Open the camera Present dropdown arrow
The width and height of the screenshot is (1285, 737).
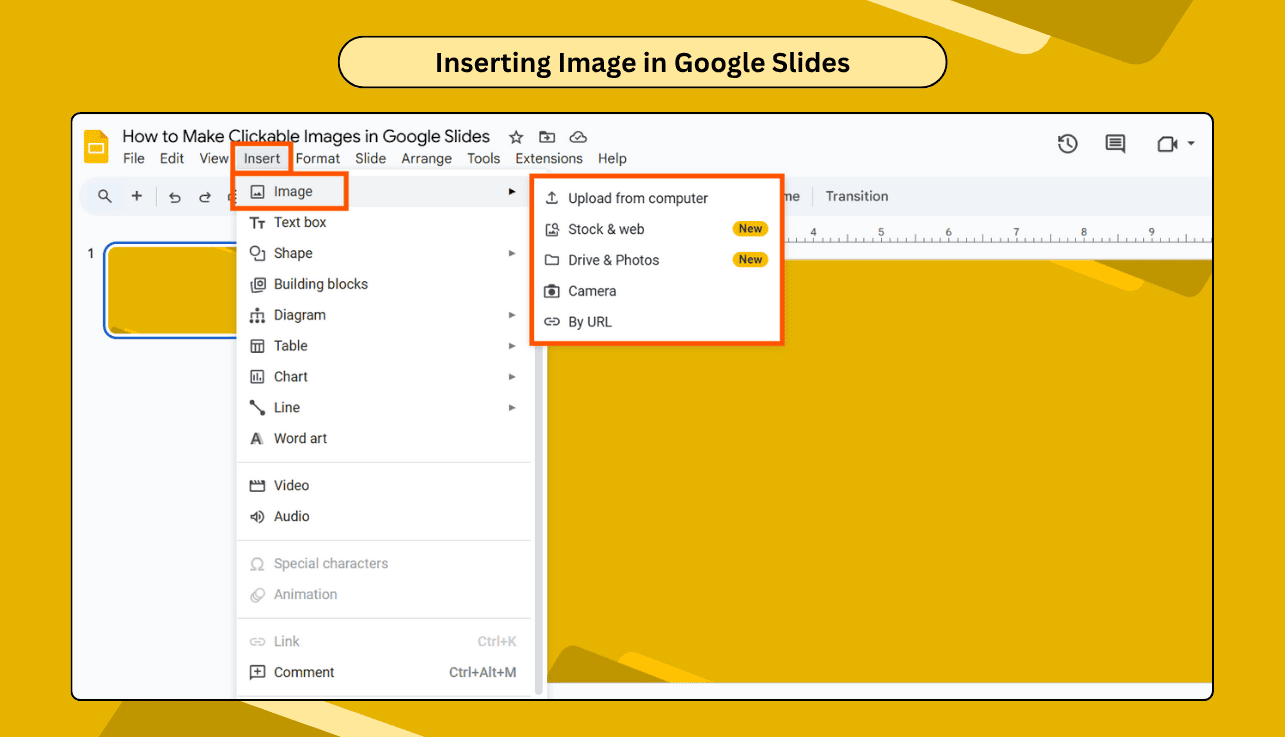point(1190,144)
